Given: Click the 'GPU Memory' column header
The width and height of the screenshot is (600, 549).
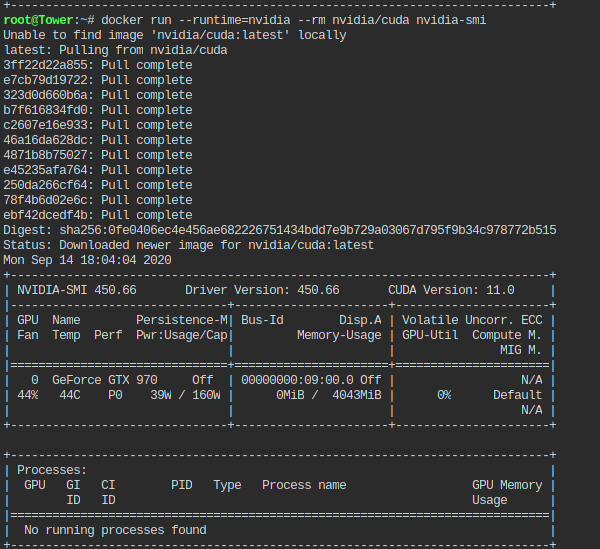Looking at the screenshot, I should 507,485.
